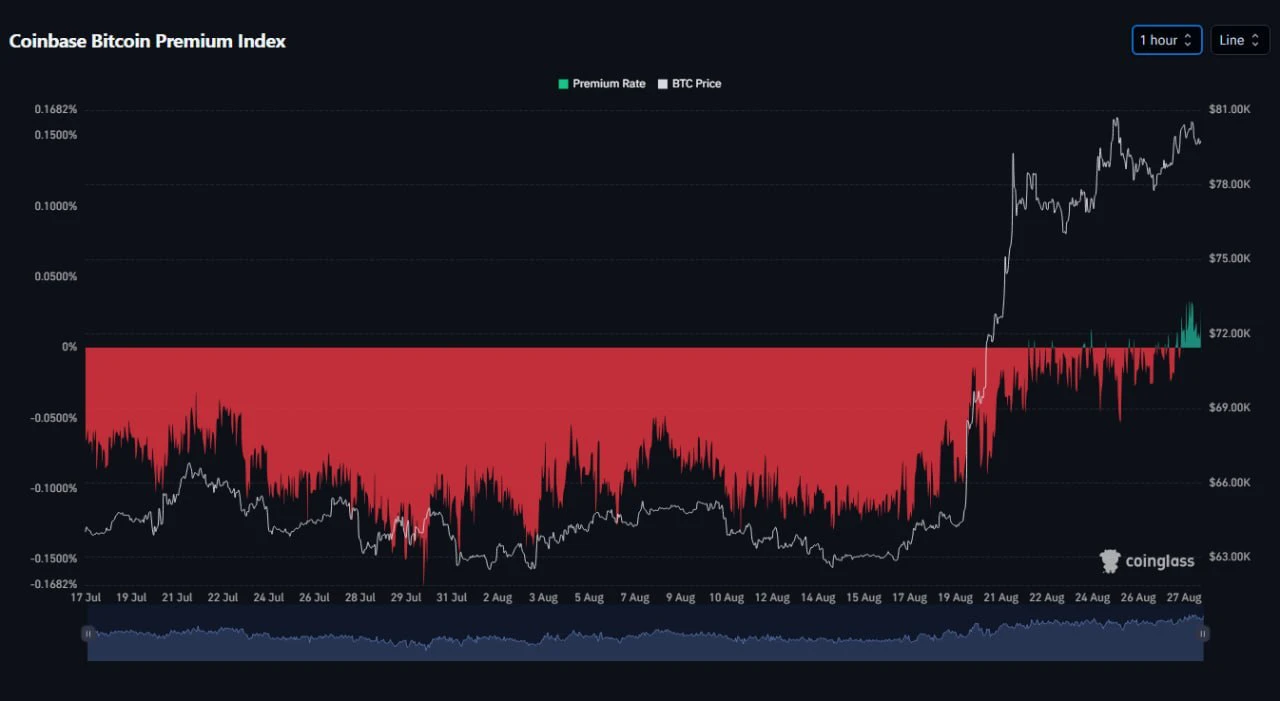The image size is (1280, 701).
Task: Click the $81.00K price axis label
Action: click(1230, 110)
